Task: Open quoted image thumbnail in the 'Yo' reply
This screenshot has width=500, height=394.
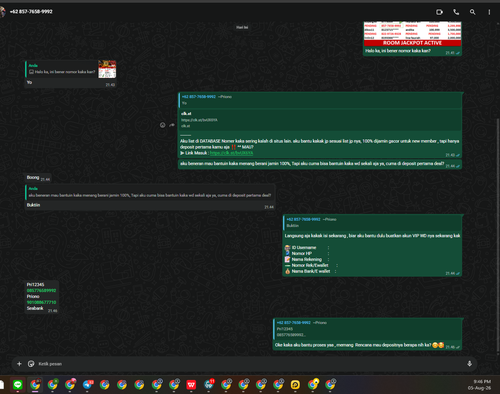Action: coord(107,69)
